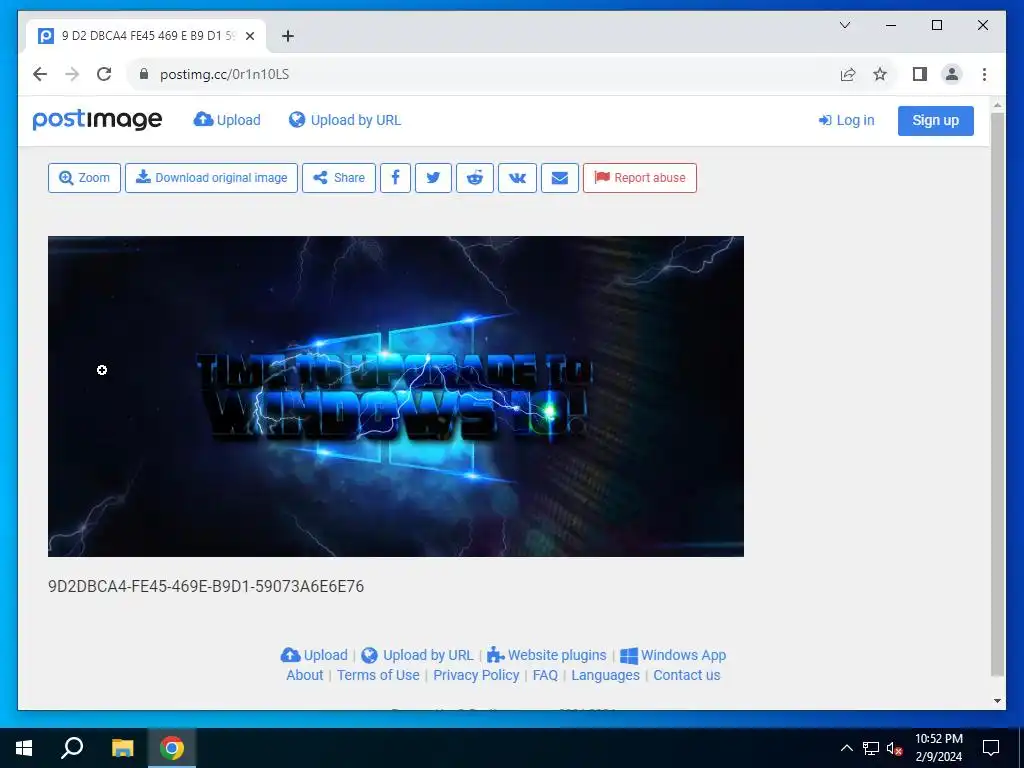Expand the tab search dropdown
This screenshot has height=768, width=1024.
(x=844, y=25)
